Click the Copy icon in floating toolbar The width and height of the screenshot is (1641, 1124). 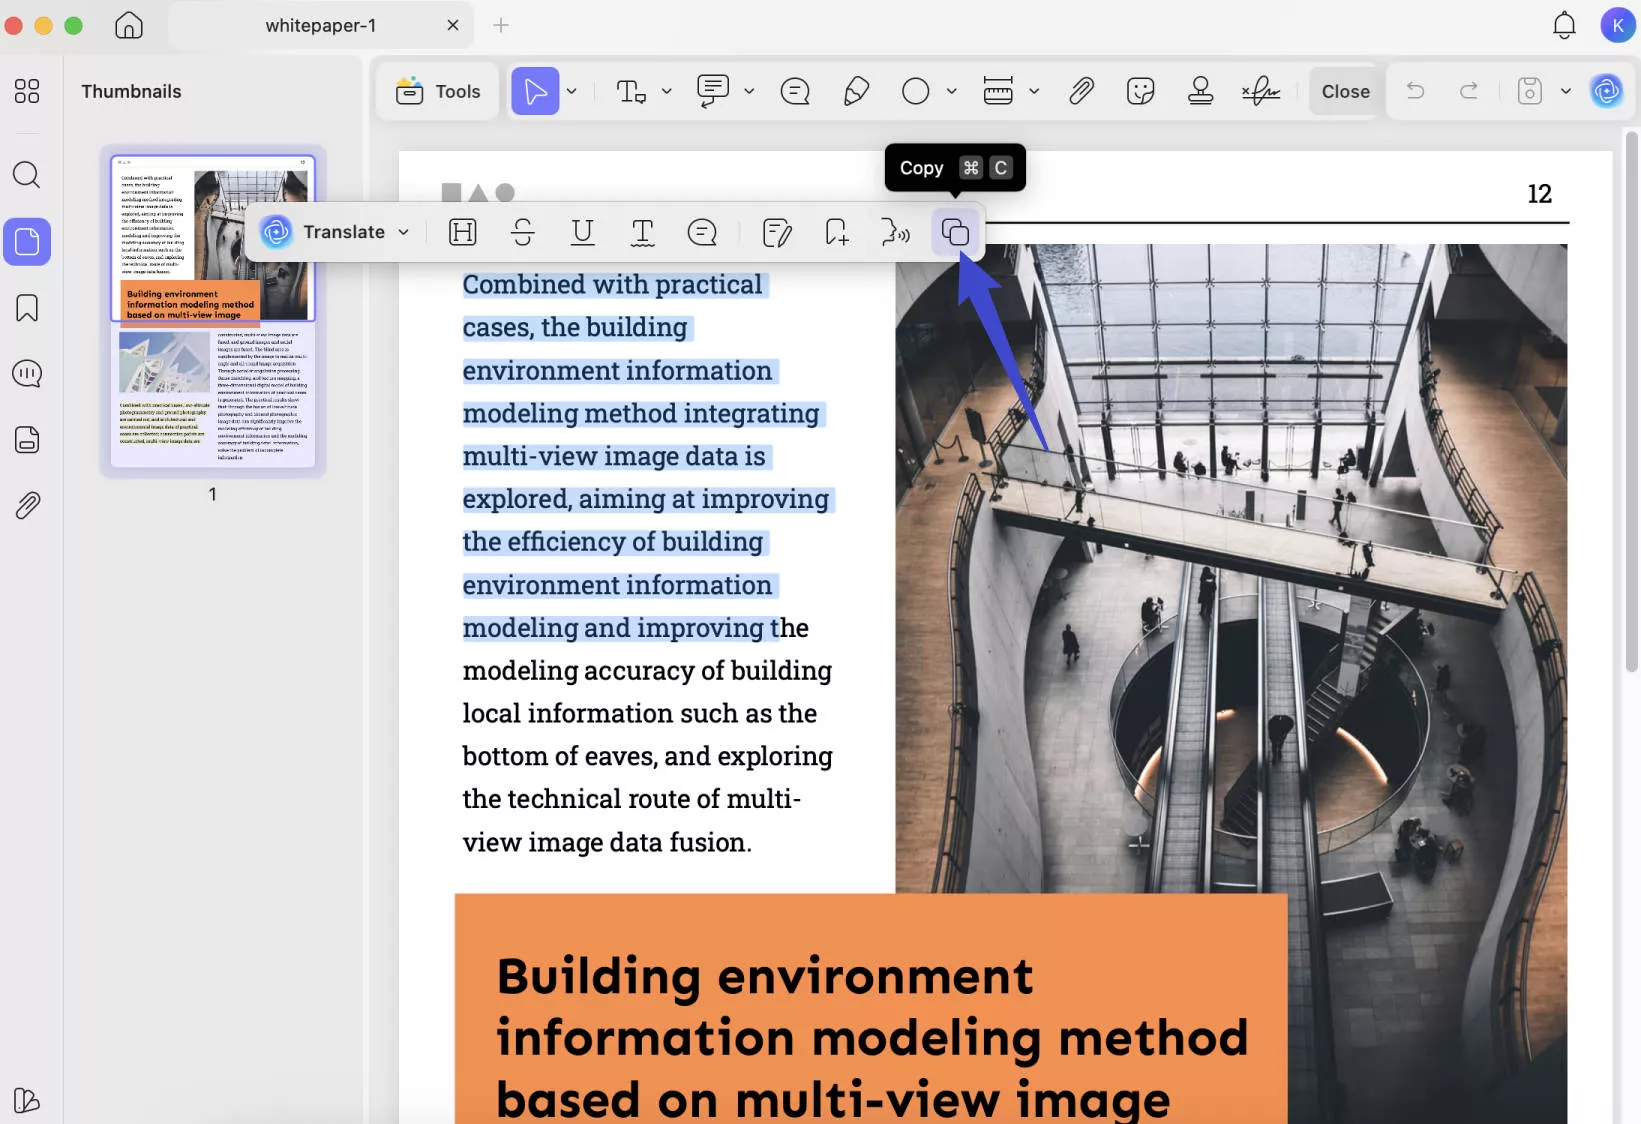955,233
